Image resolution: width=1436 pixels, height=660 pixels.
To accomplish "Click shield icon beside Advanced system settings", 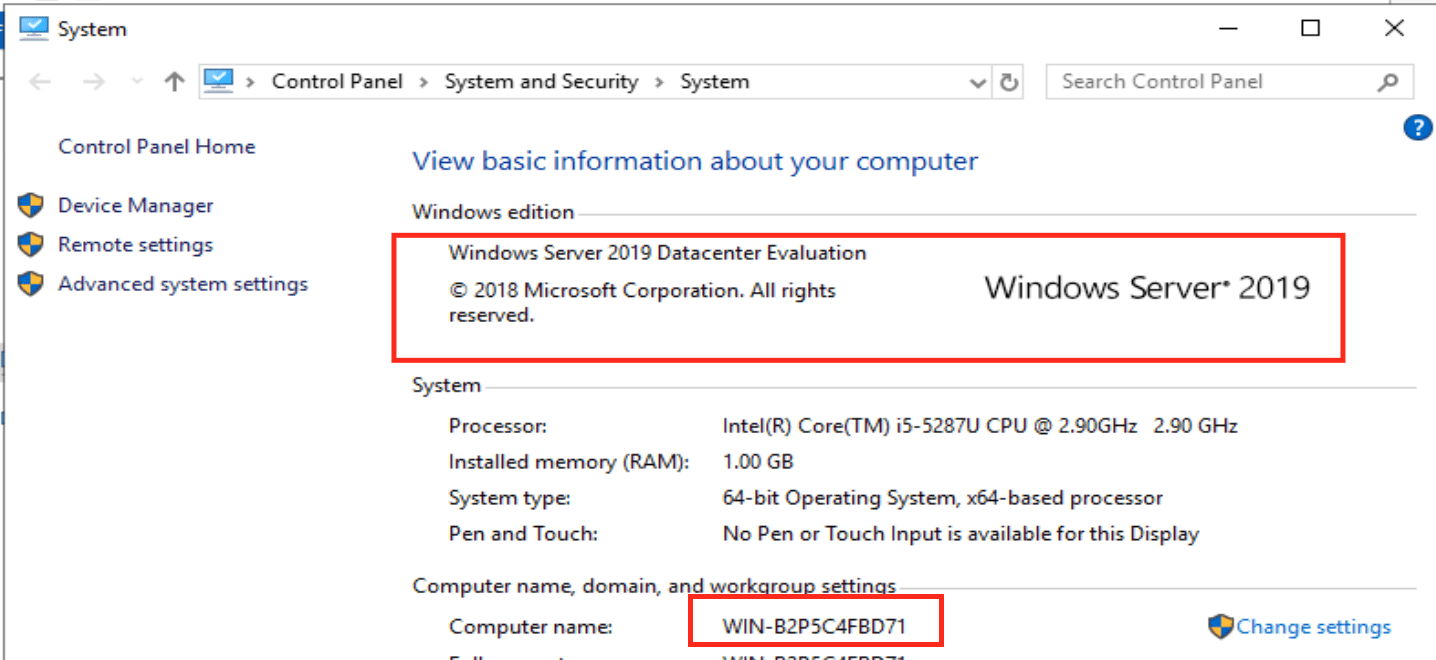I will [32, 284].
